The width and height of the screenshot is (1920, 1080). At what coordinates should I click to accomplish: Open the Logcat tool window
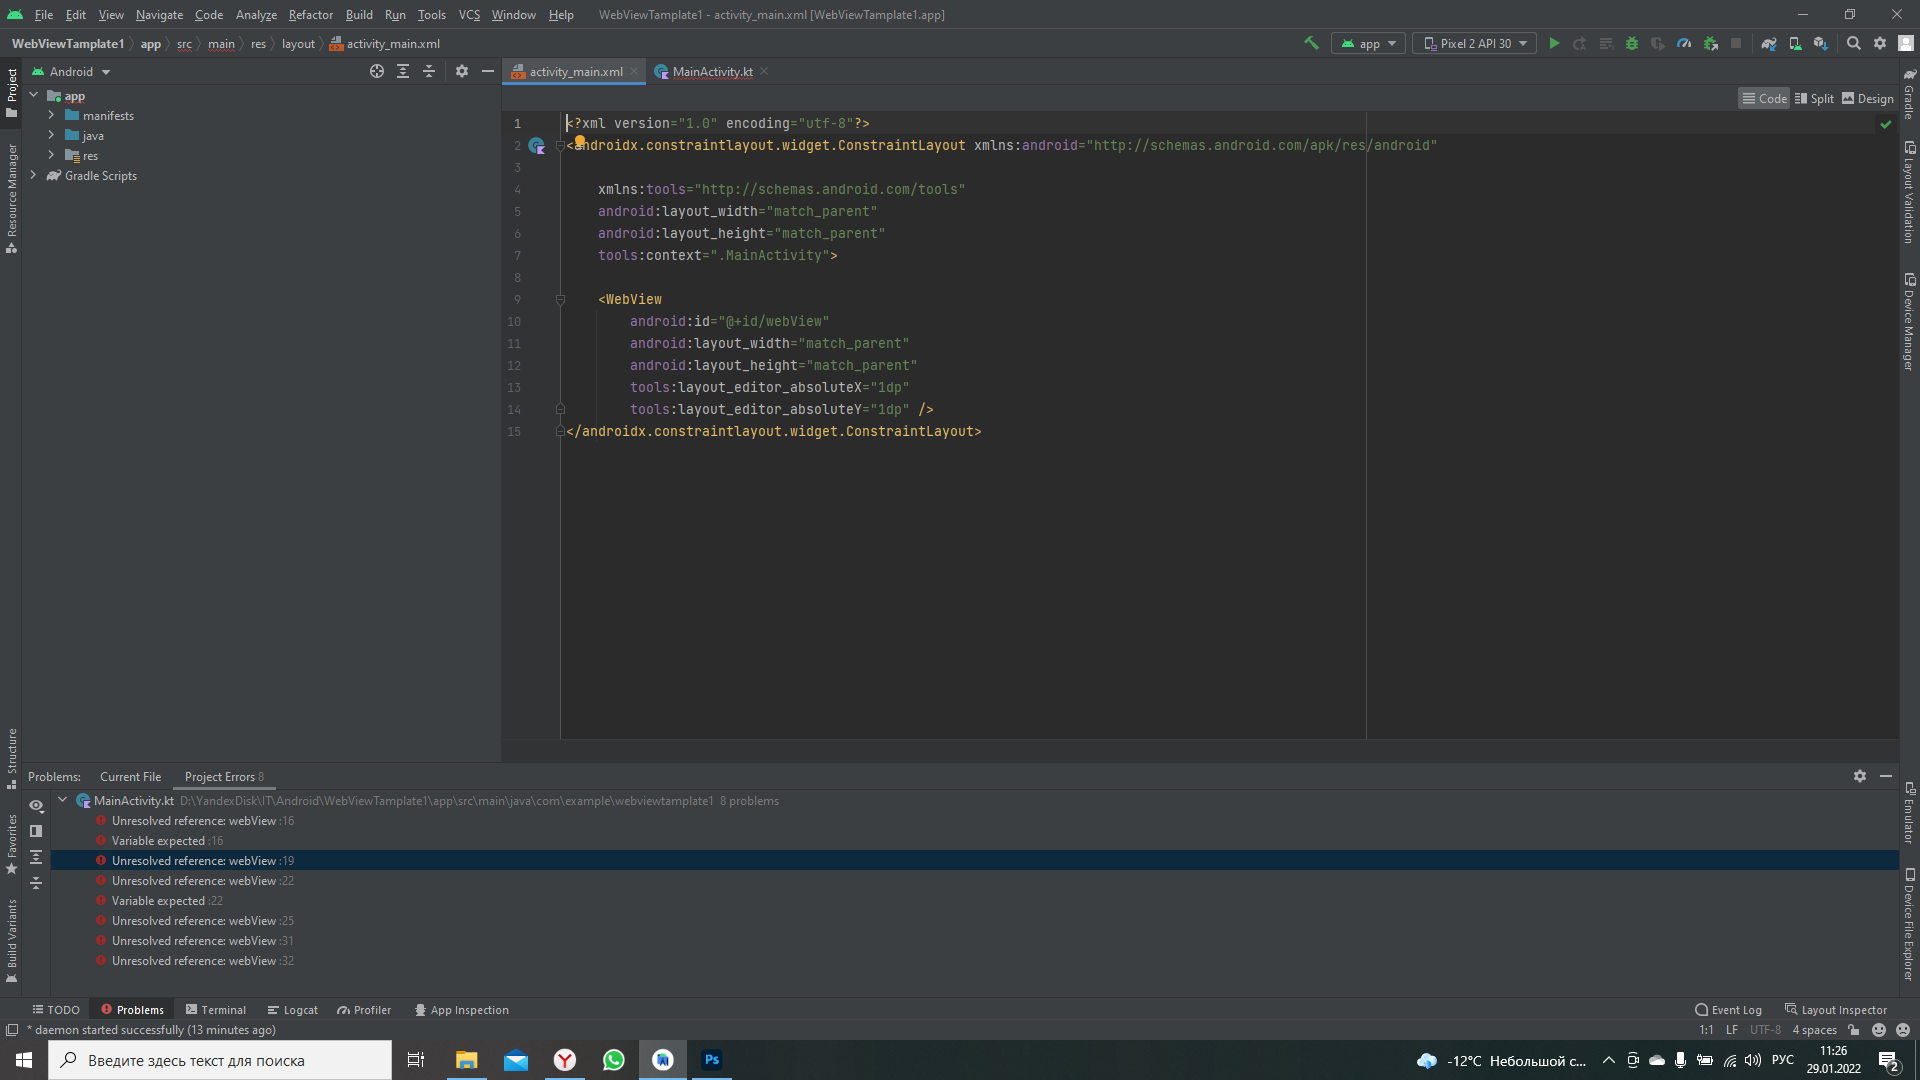coord(292,1009)
